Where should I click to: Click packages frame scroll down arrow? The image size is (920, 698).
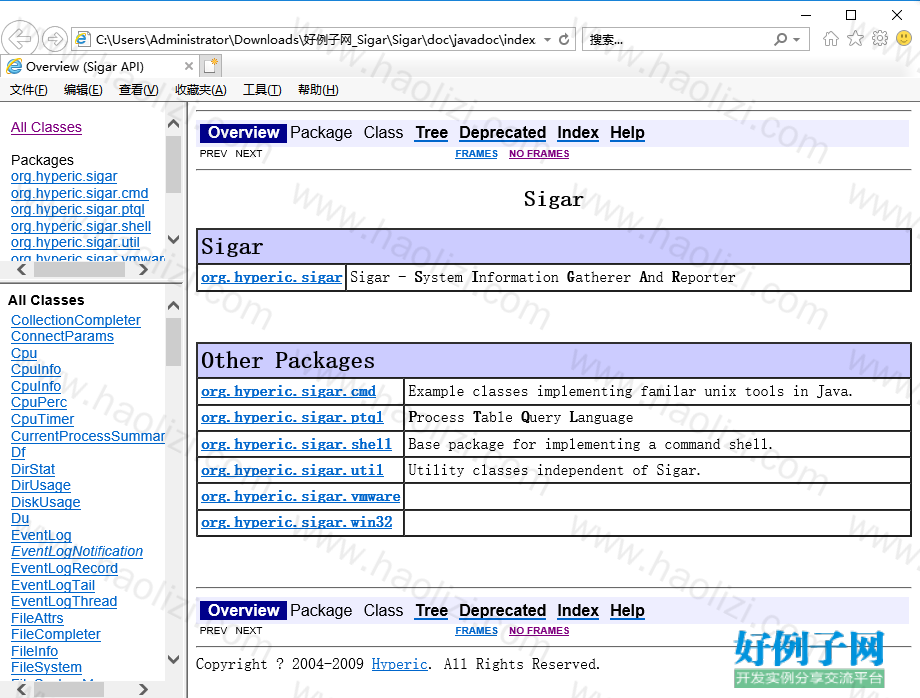(173, 239)
